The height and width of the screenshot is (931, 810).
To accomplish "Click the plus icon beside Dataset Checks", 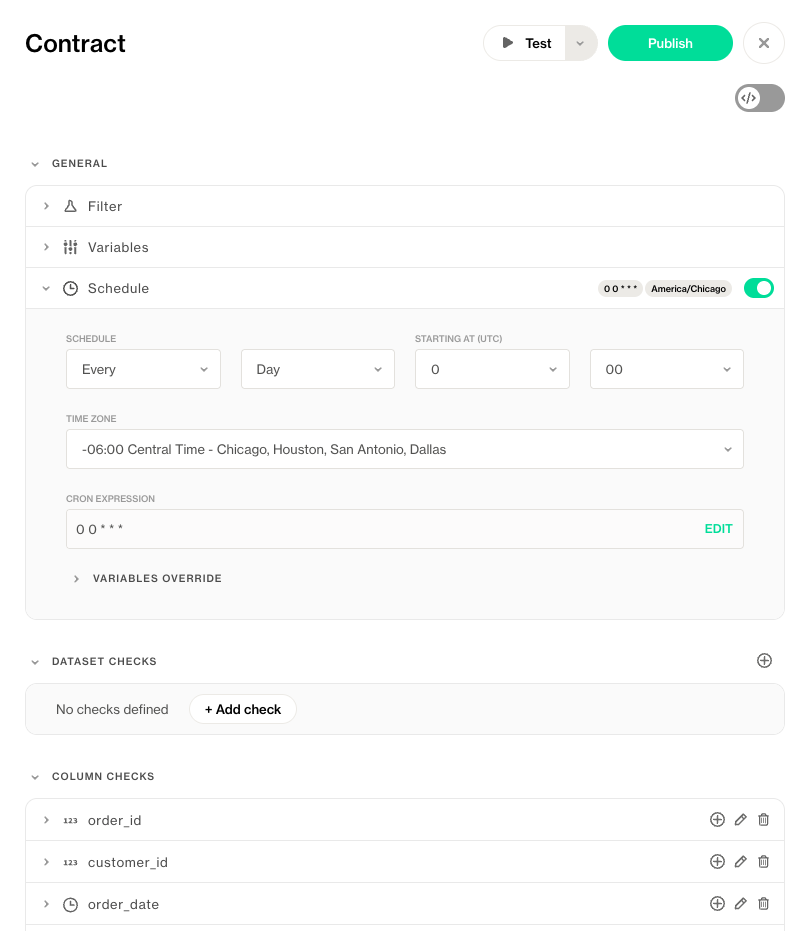I will pos(764,661).
